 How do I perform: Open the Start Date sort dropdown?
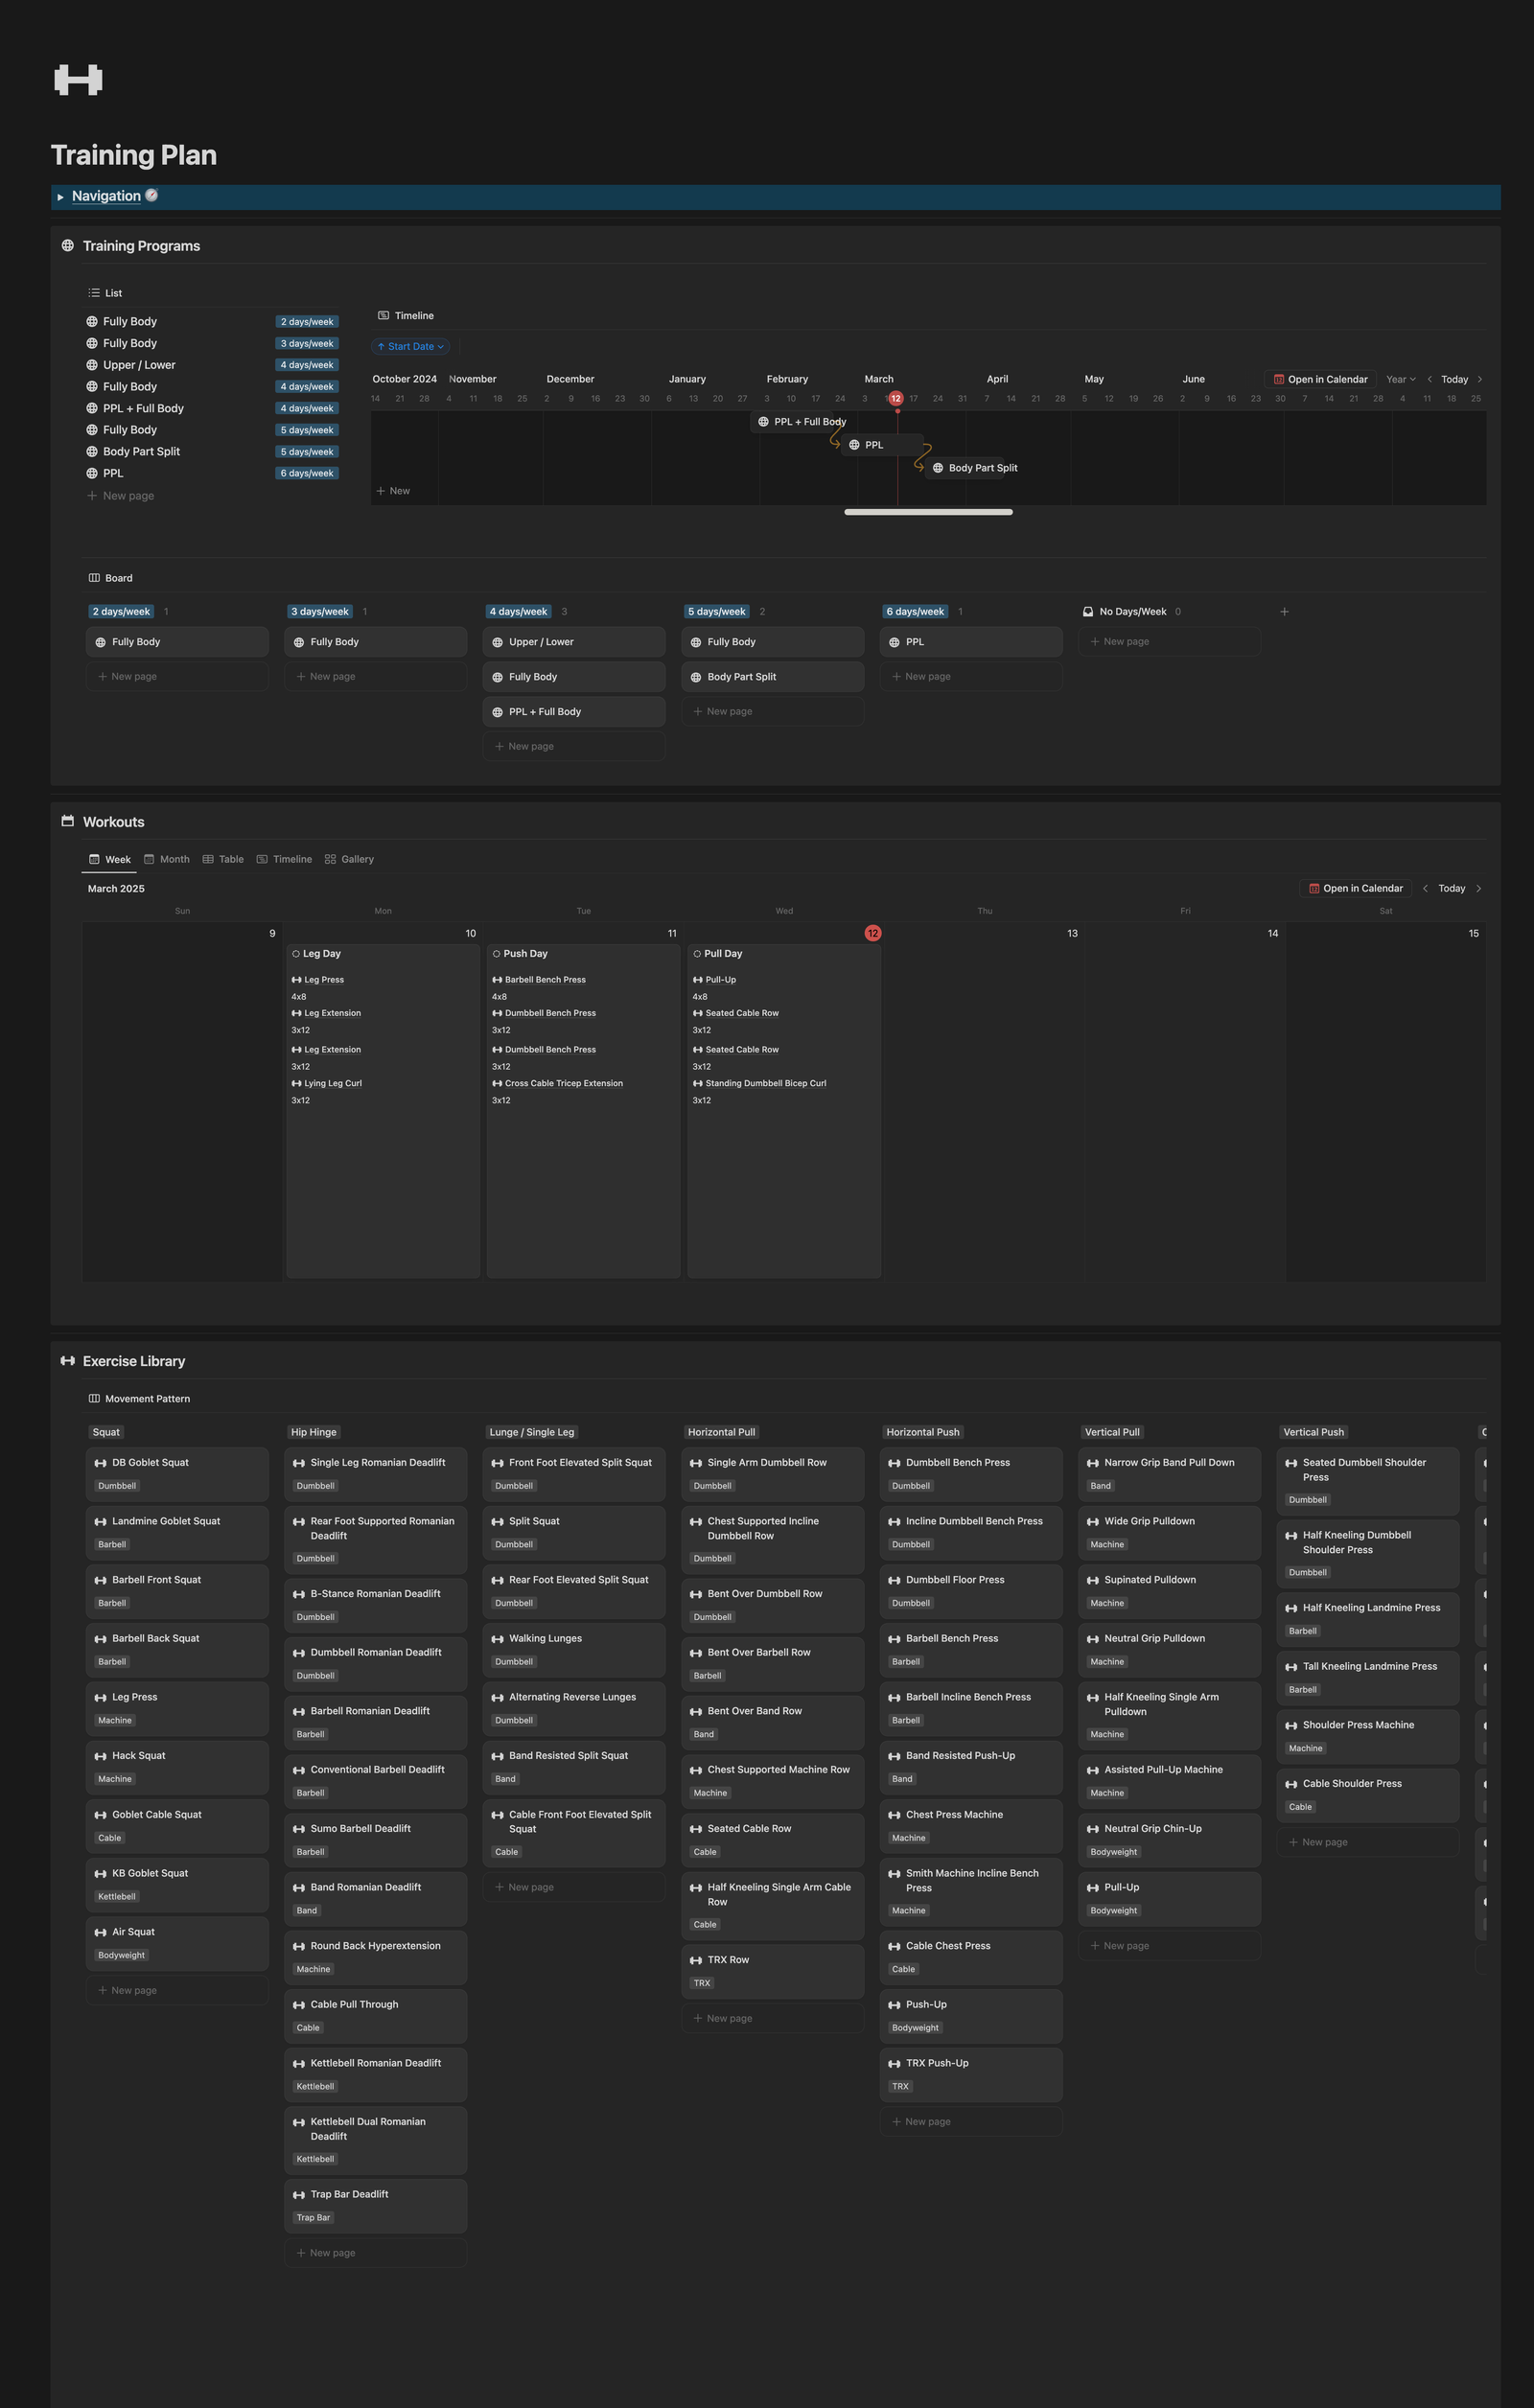pos(411,347)
